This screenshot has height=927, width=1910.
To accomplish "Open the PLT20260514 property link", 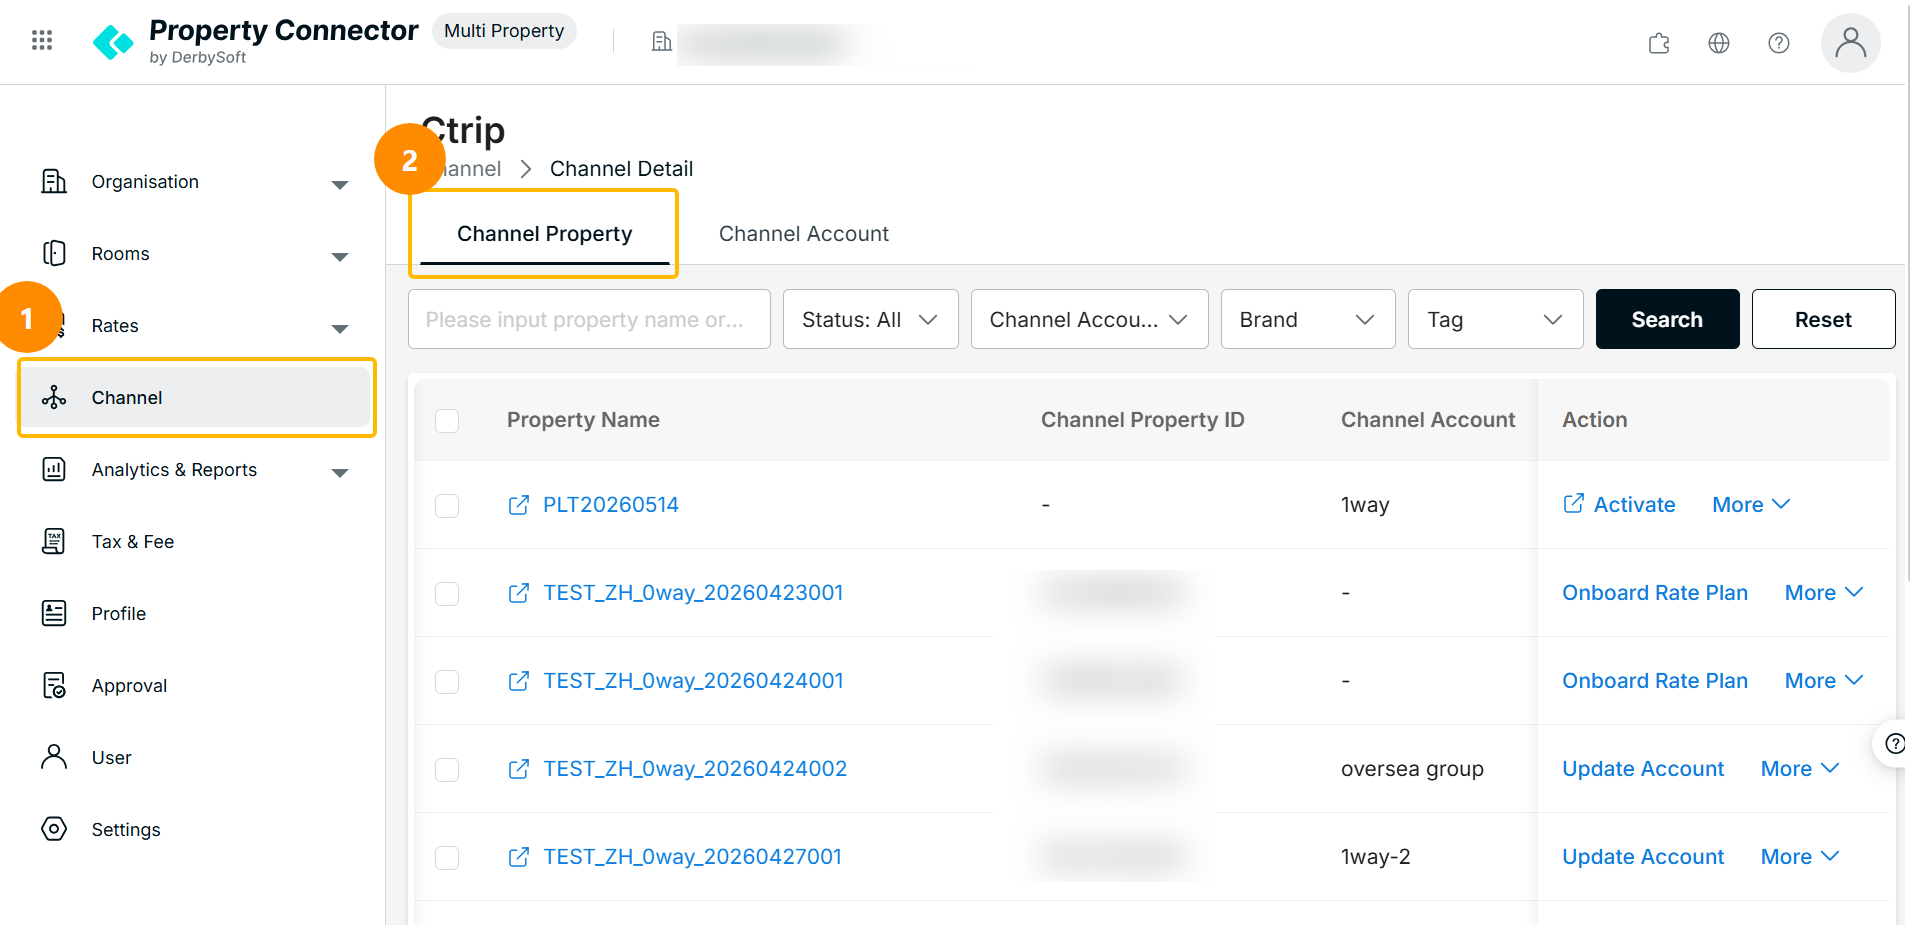I will click(611, 505).
